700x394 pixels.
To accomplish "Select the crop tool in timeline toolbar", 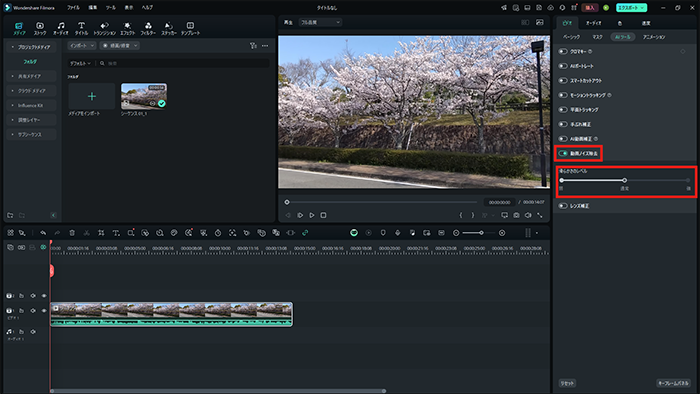I will click(x=101, y=233).
